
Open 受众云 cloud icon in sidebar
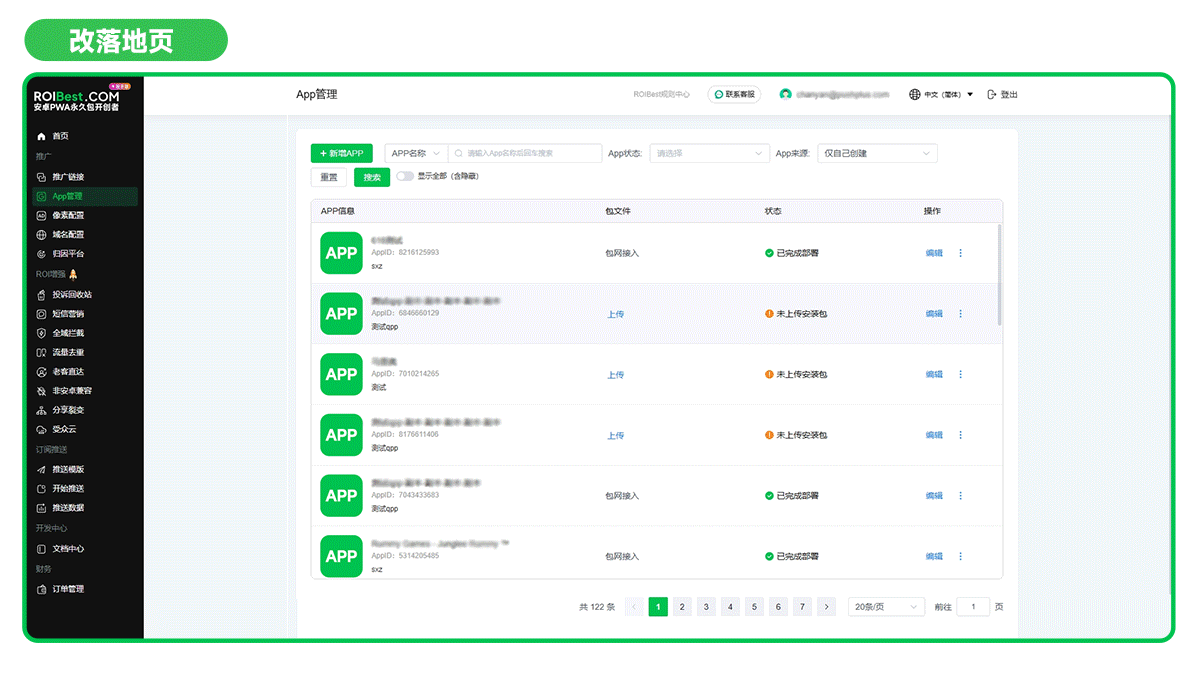41,429
